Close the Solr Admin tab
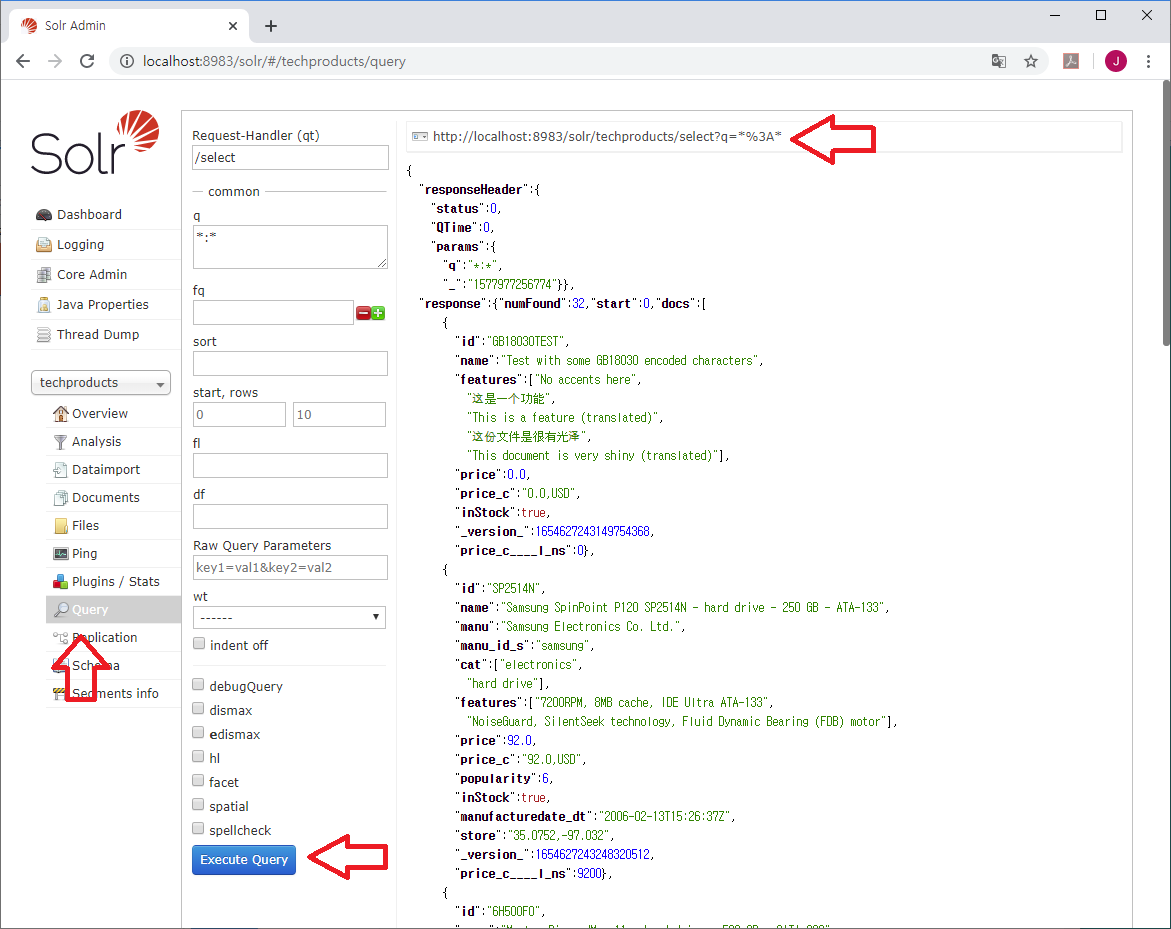The width and height of the screenshot is (1171, 929). 233,26
